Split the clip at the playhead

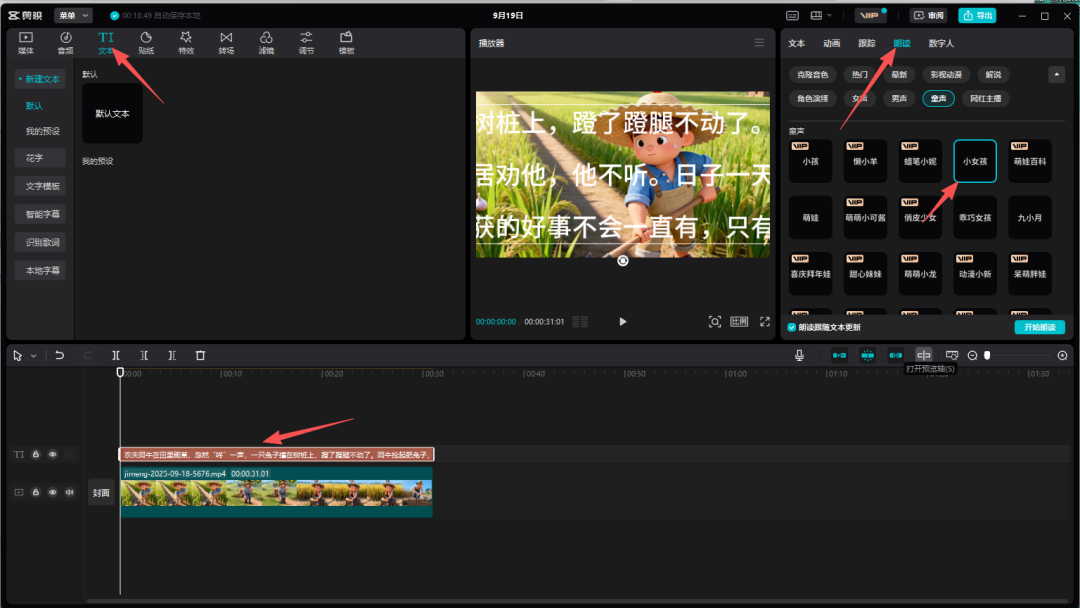(x=116, y=355)
